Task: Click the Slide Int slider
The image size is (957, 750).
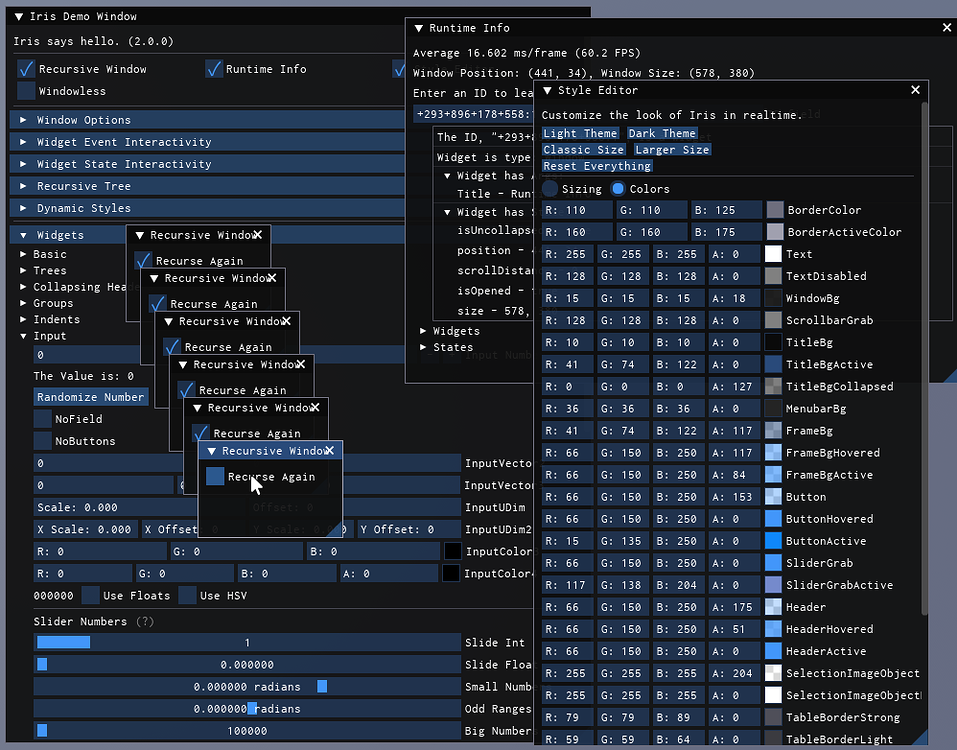Action: pos(246,642)
